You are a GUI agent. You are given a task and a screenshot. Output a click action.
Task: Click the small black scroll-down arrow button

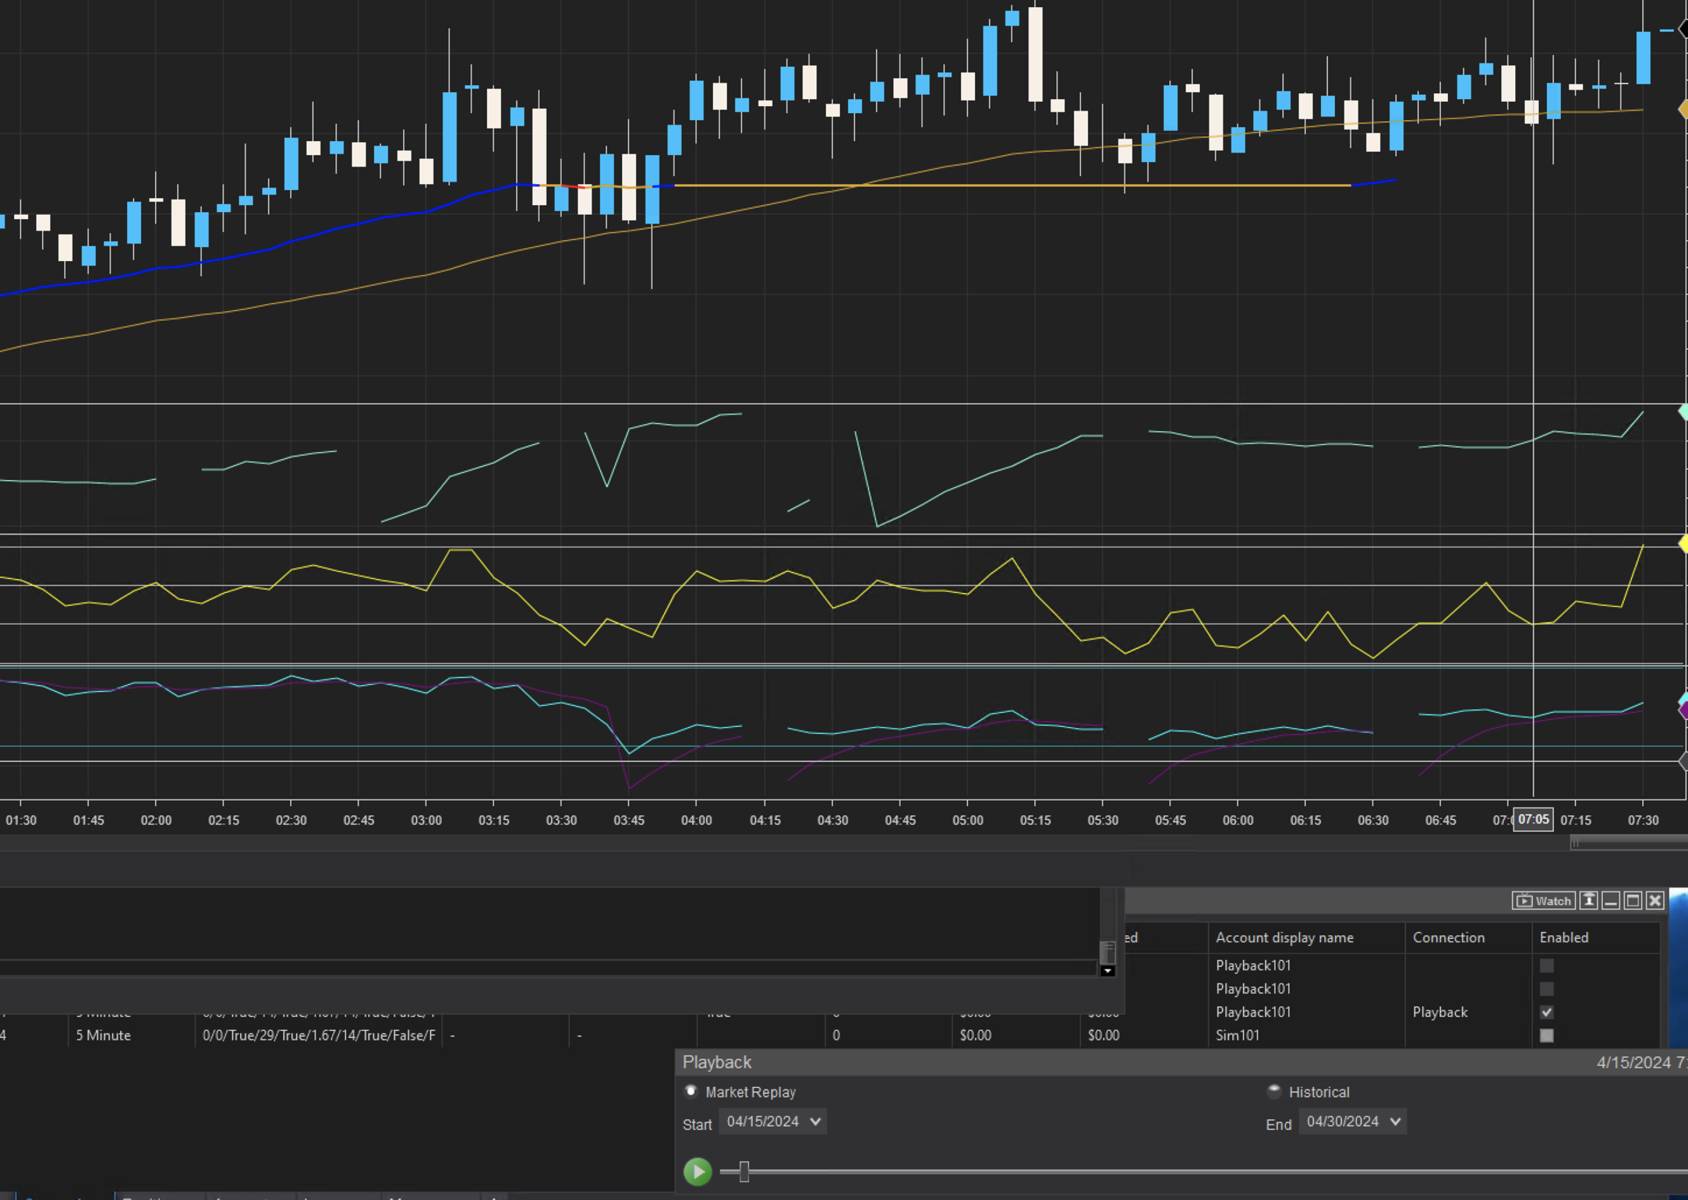coord(1107,971)
